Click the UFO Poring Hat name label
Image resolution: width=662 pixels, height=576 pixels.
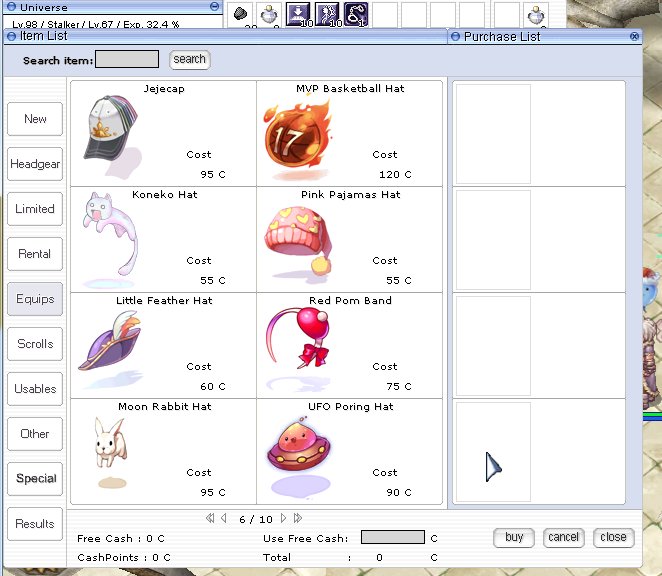(x=351, y=407)
